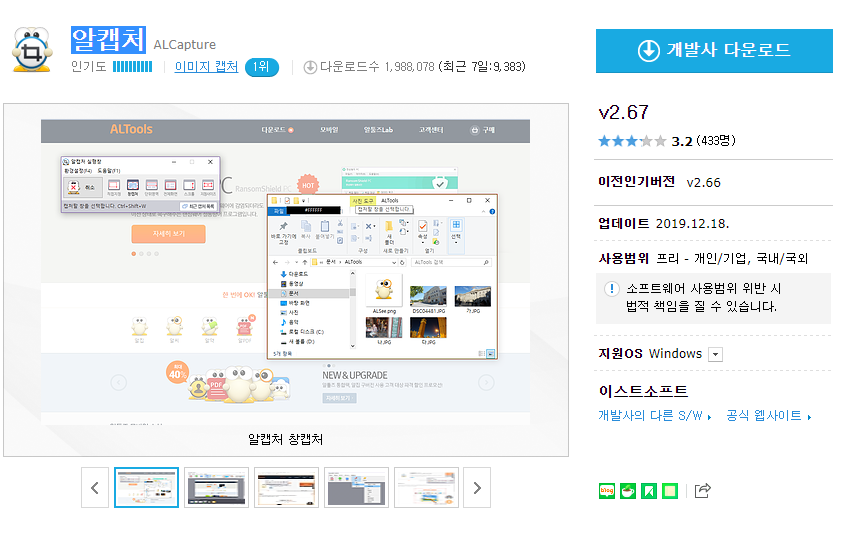Screen dimensions: 860x538
Task: Go to previous thumbnails with left arrow
Action: pyautogui.click(x=95, y=488)
